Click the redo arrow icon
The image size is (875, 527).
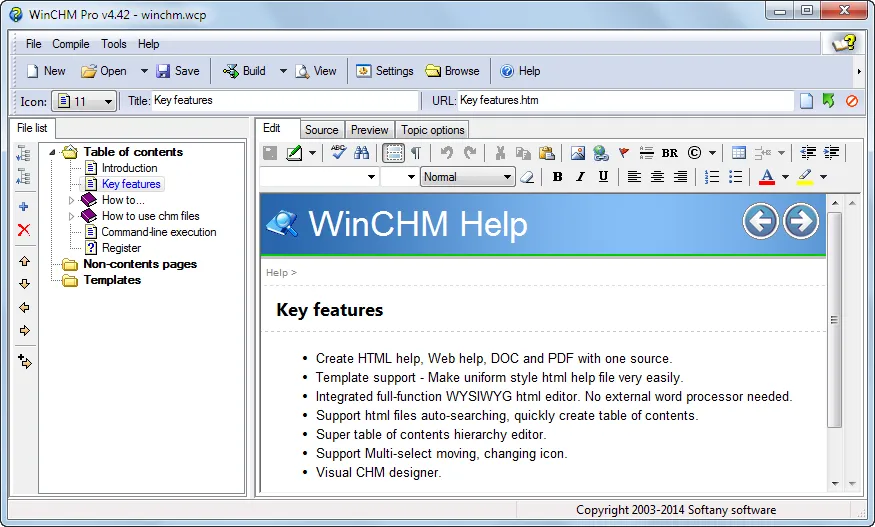tap(470, 152)
